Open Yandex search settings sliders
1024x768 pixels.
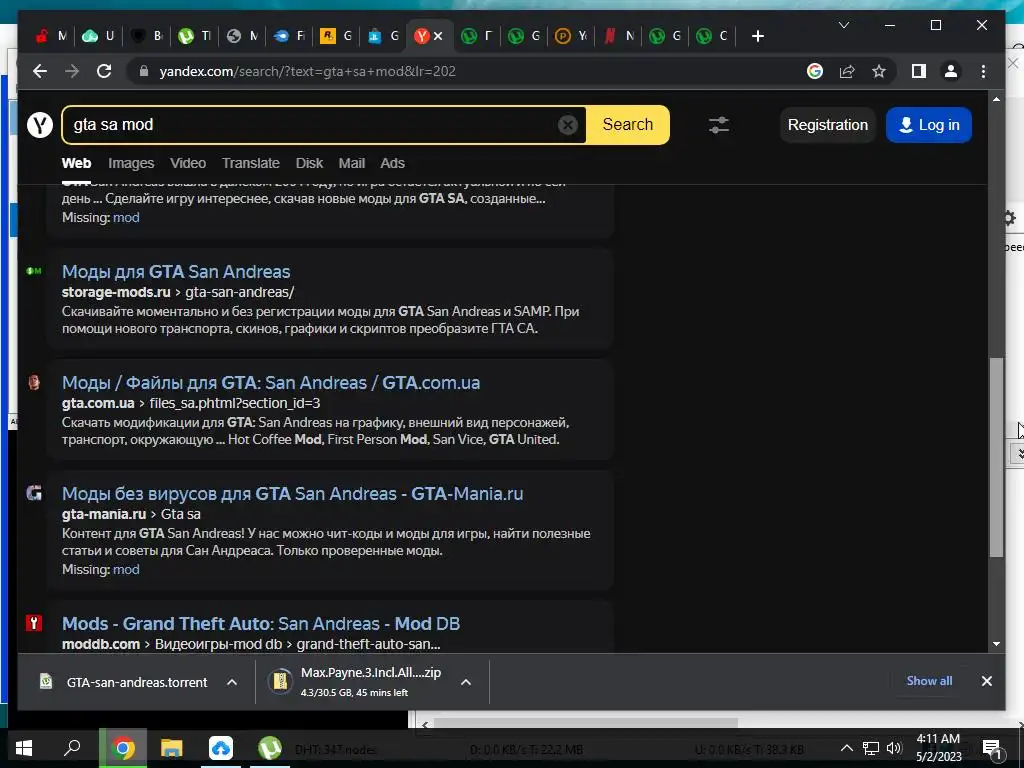coord(719,125)
